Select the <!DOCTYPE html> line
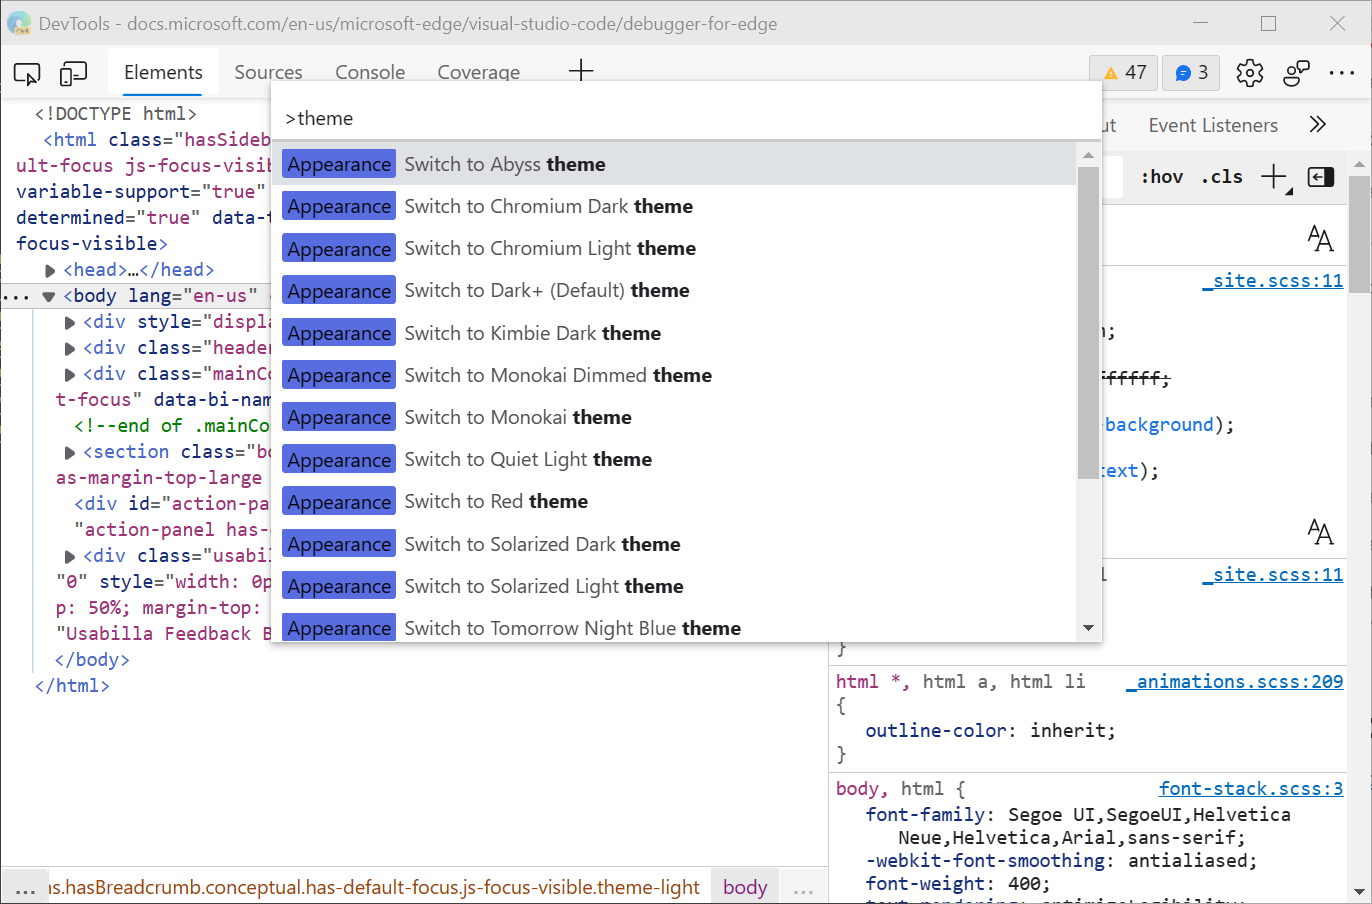The height and width of the screenshot is (904, 1372). tap(116, 114)
